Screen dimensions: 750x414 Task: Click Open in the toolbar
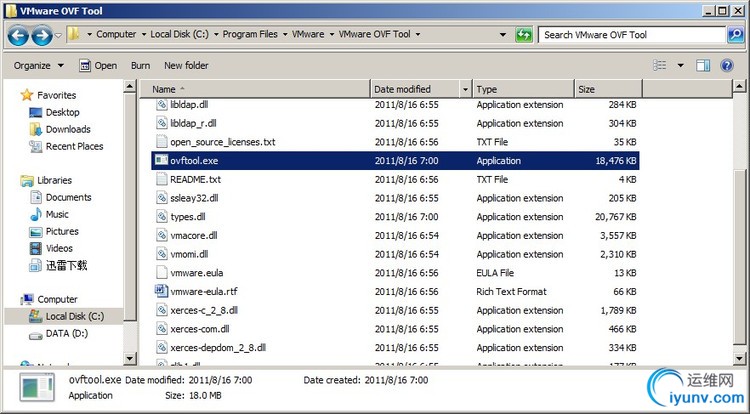point(98,66)
